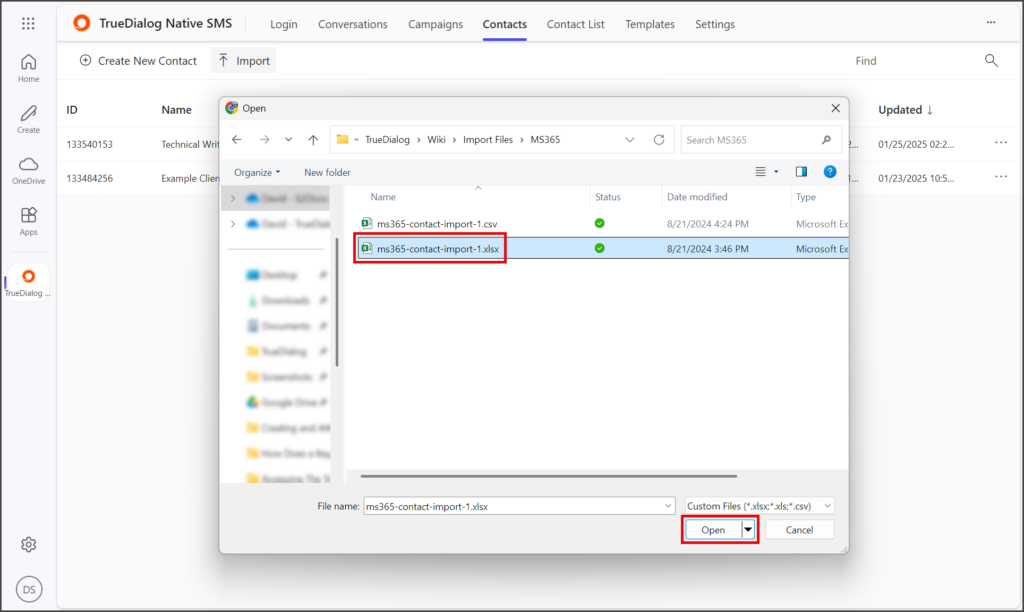Open the Custom Files type filter
The image size is (1024, 612).
pyautogui.click(x=760, y=506)
